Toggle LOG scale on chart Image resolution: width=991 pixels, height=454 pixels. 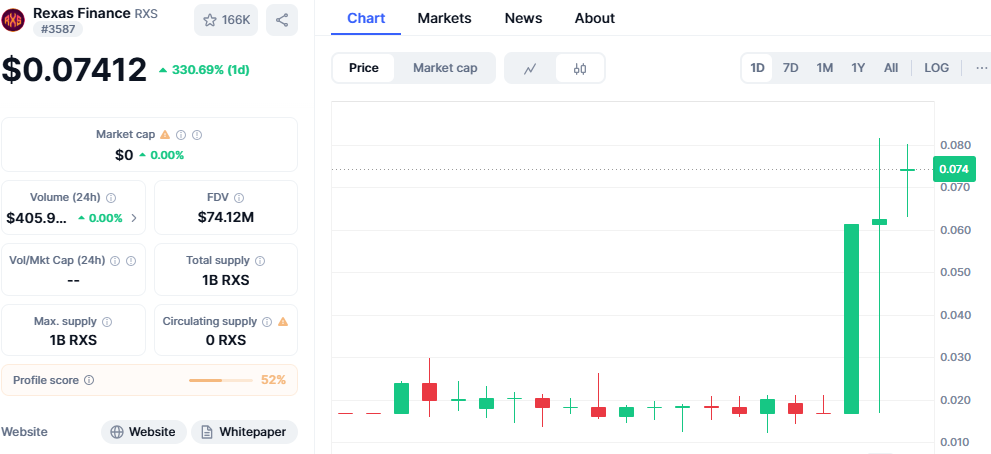point(936,68)
